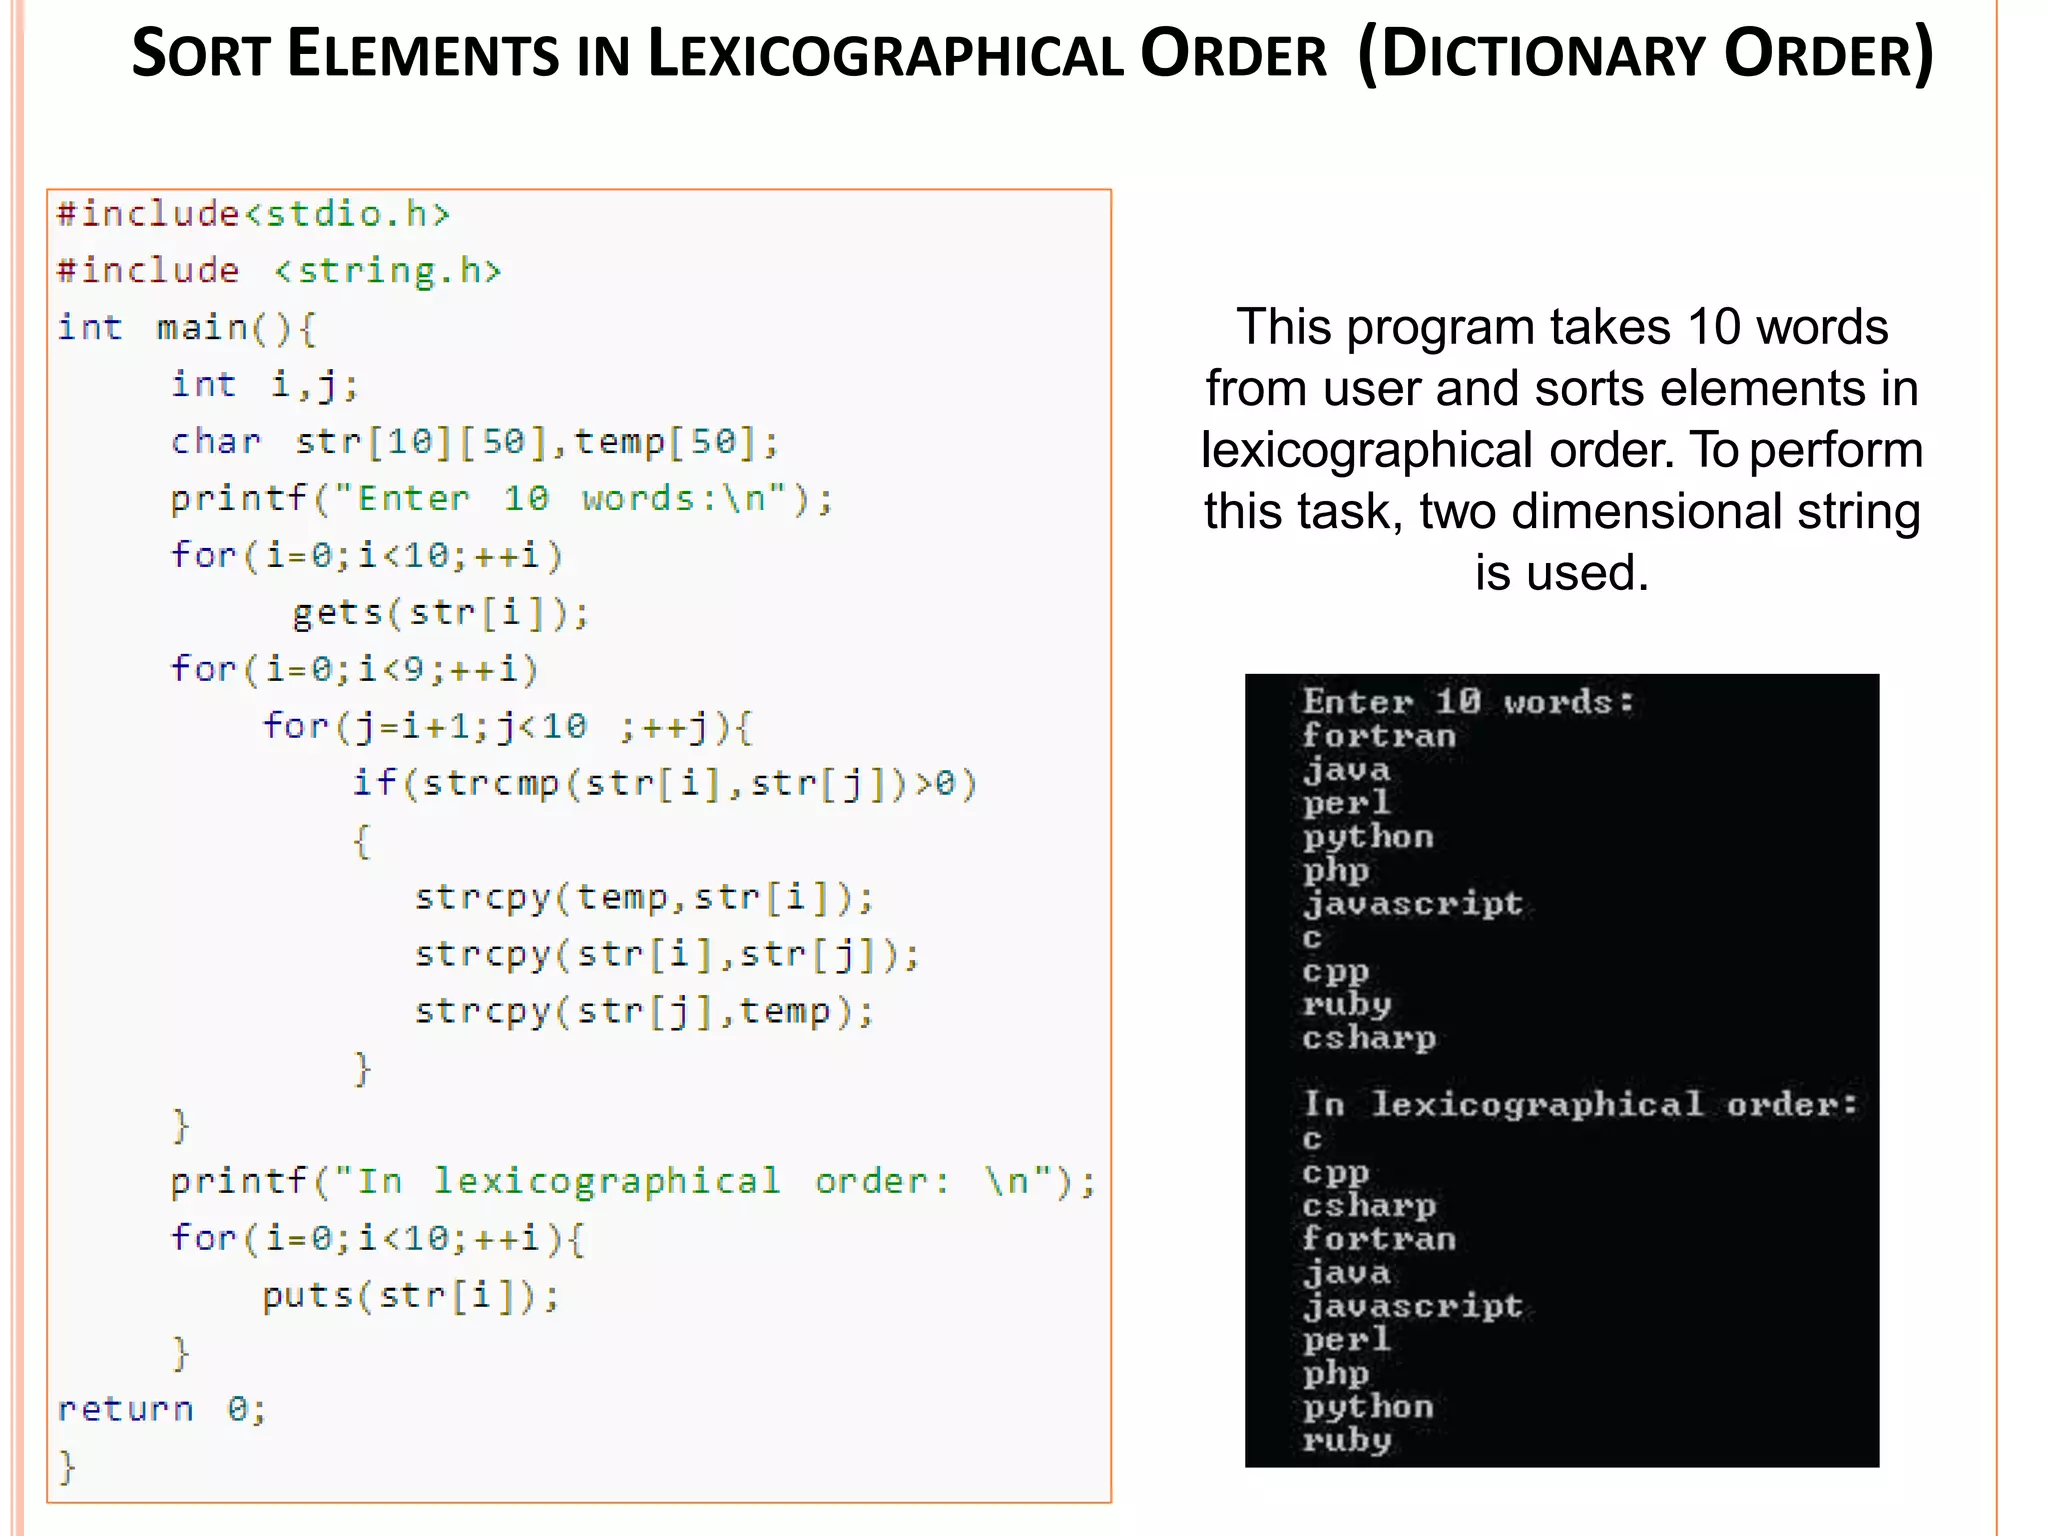This screenshot has width=2048, height=1536.
Task: Click the console input word 'fortran' after the prompt
Action: tap(1378, 736)
